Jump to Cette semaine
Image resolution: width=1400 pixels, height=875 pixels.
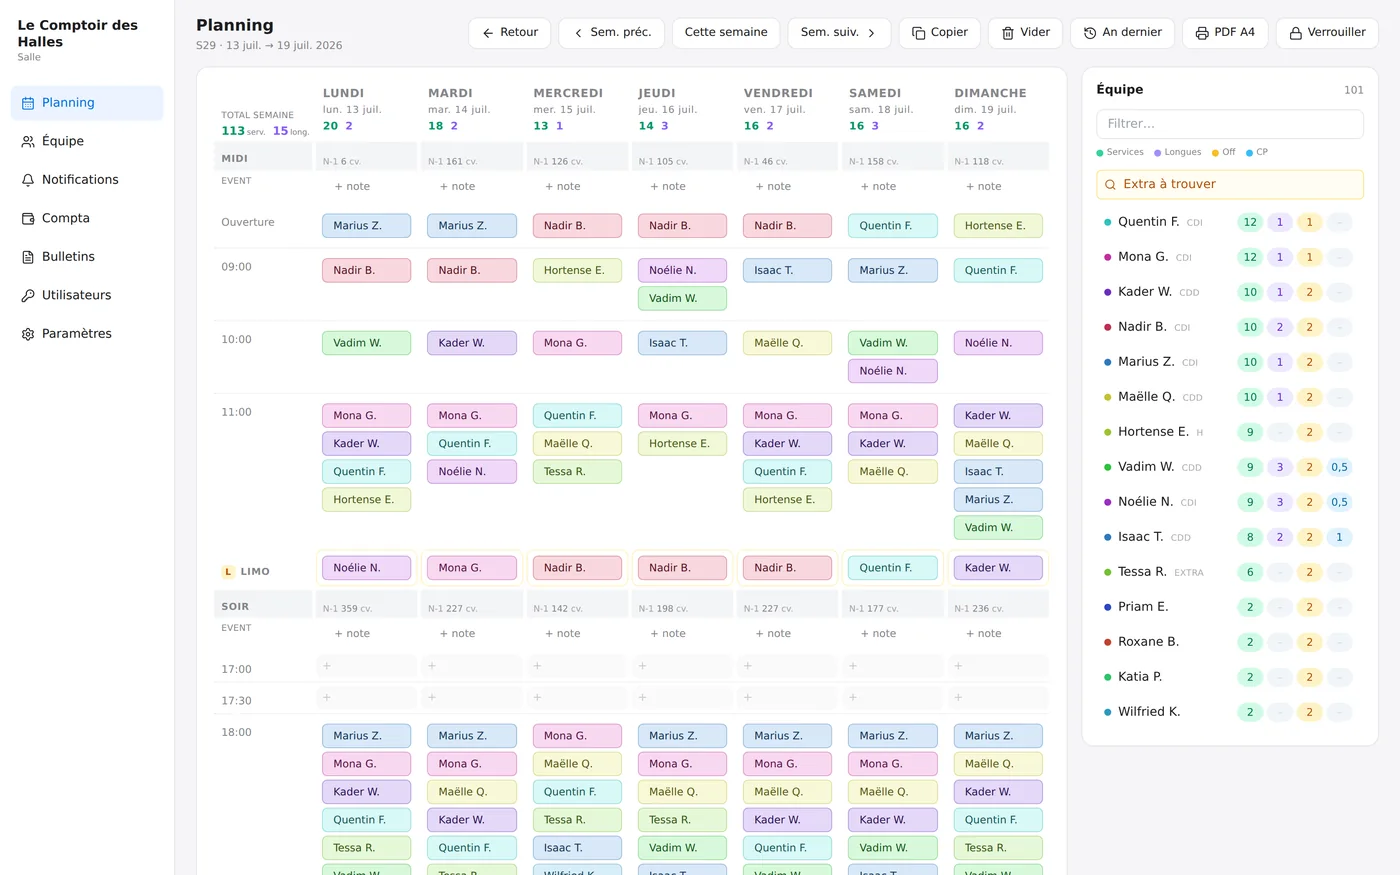tap(726, 33)
